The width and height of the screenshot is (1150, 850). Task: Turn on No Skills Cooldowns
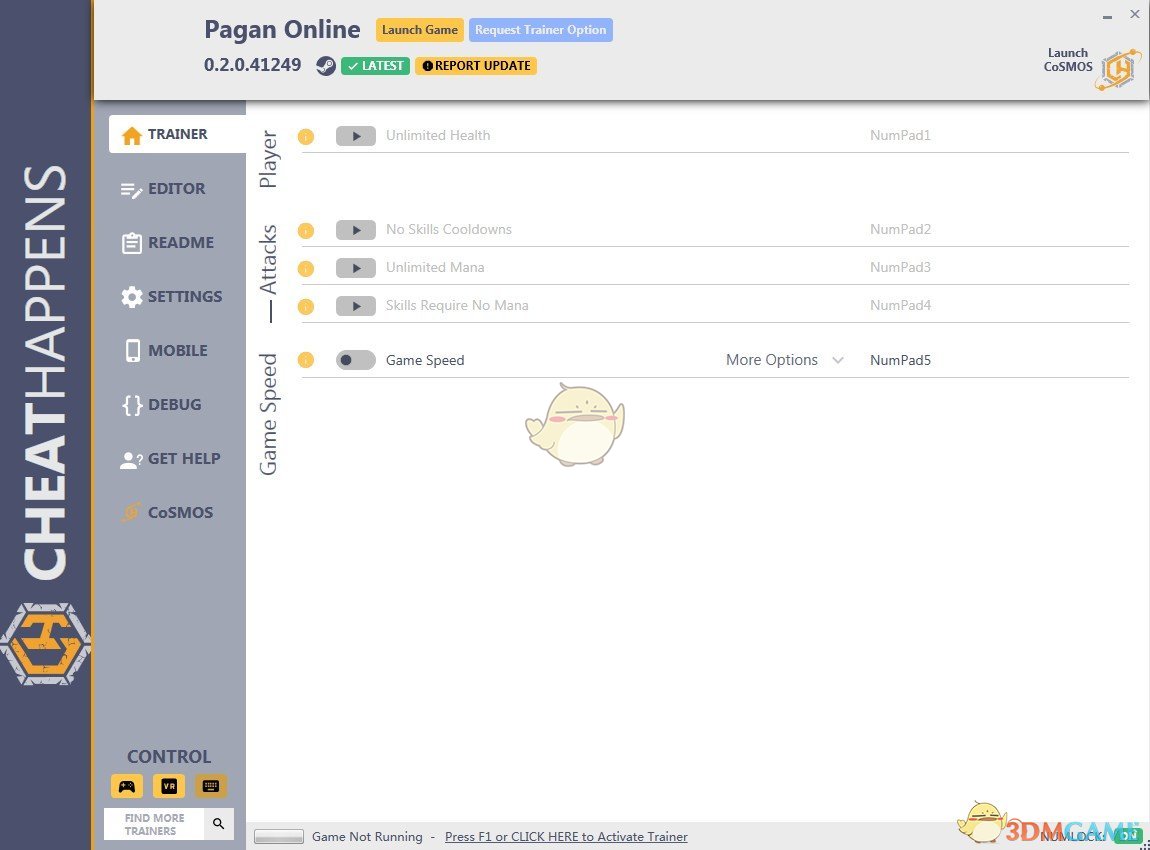tap(355, 229)
